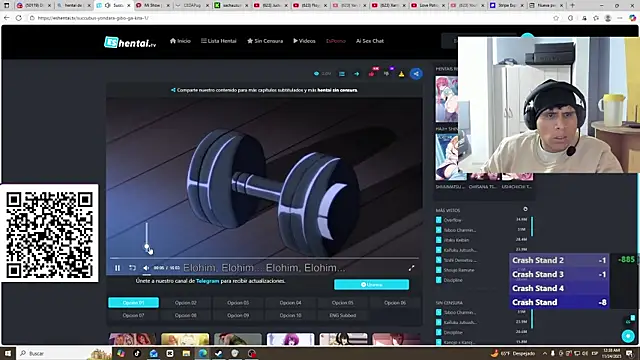
Task: Click the Buscar taskbar search box
Action: tap(64, 353)
